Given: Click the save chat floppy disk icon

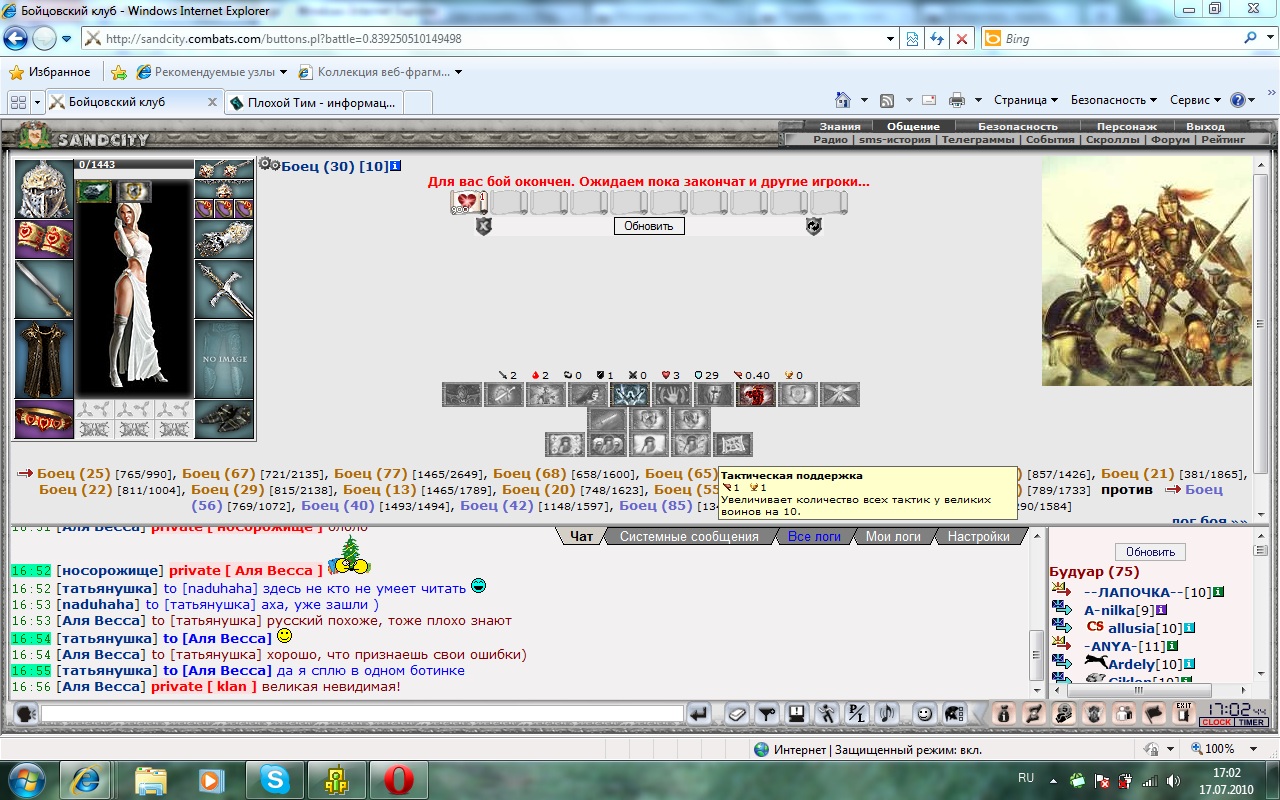Looking at the screenshot, I should point(797,713).
